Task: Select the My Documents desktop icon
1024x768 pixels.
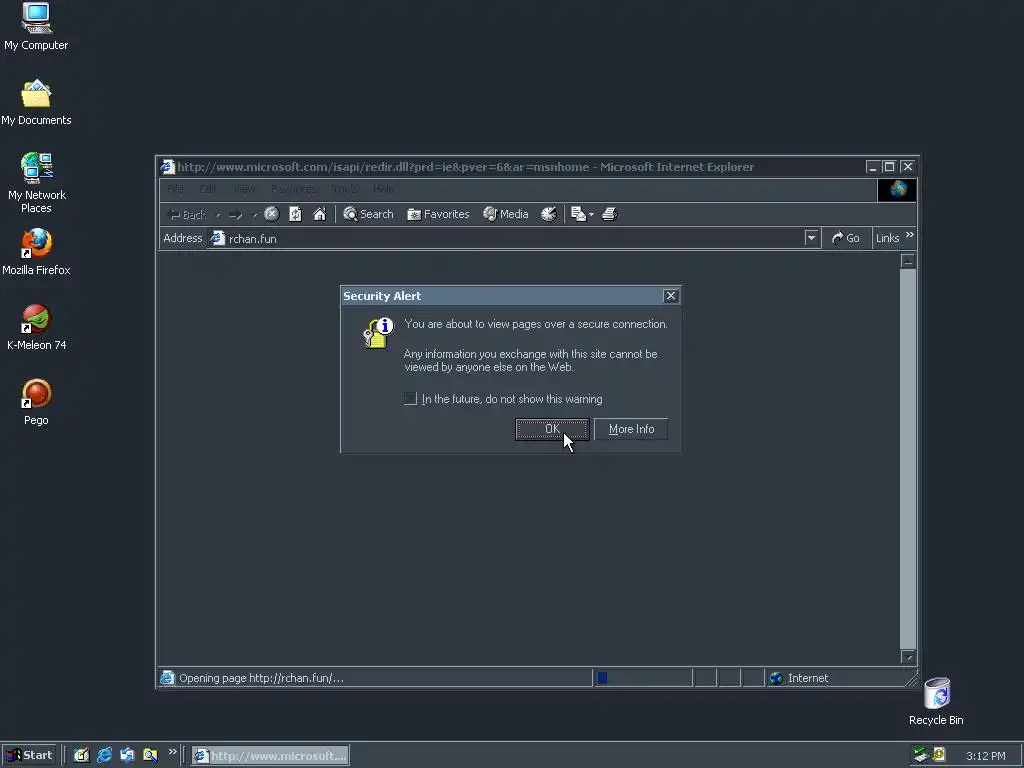Action: 36,103
